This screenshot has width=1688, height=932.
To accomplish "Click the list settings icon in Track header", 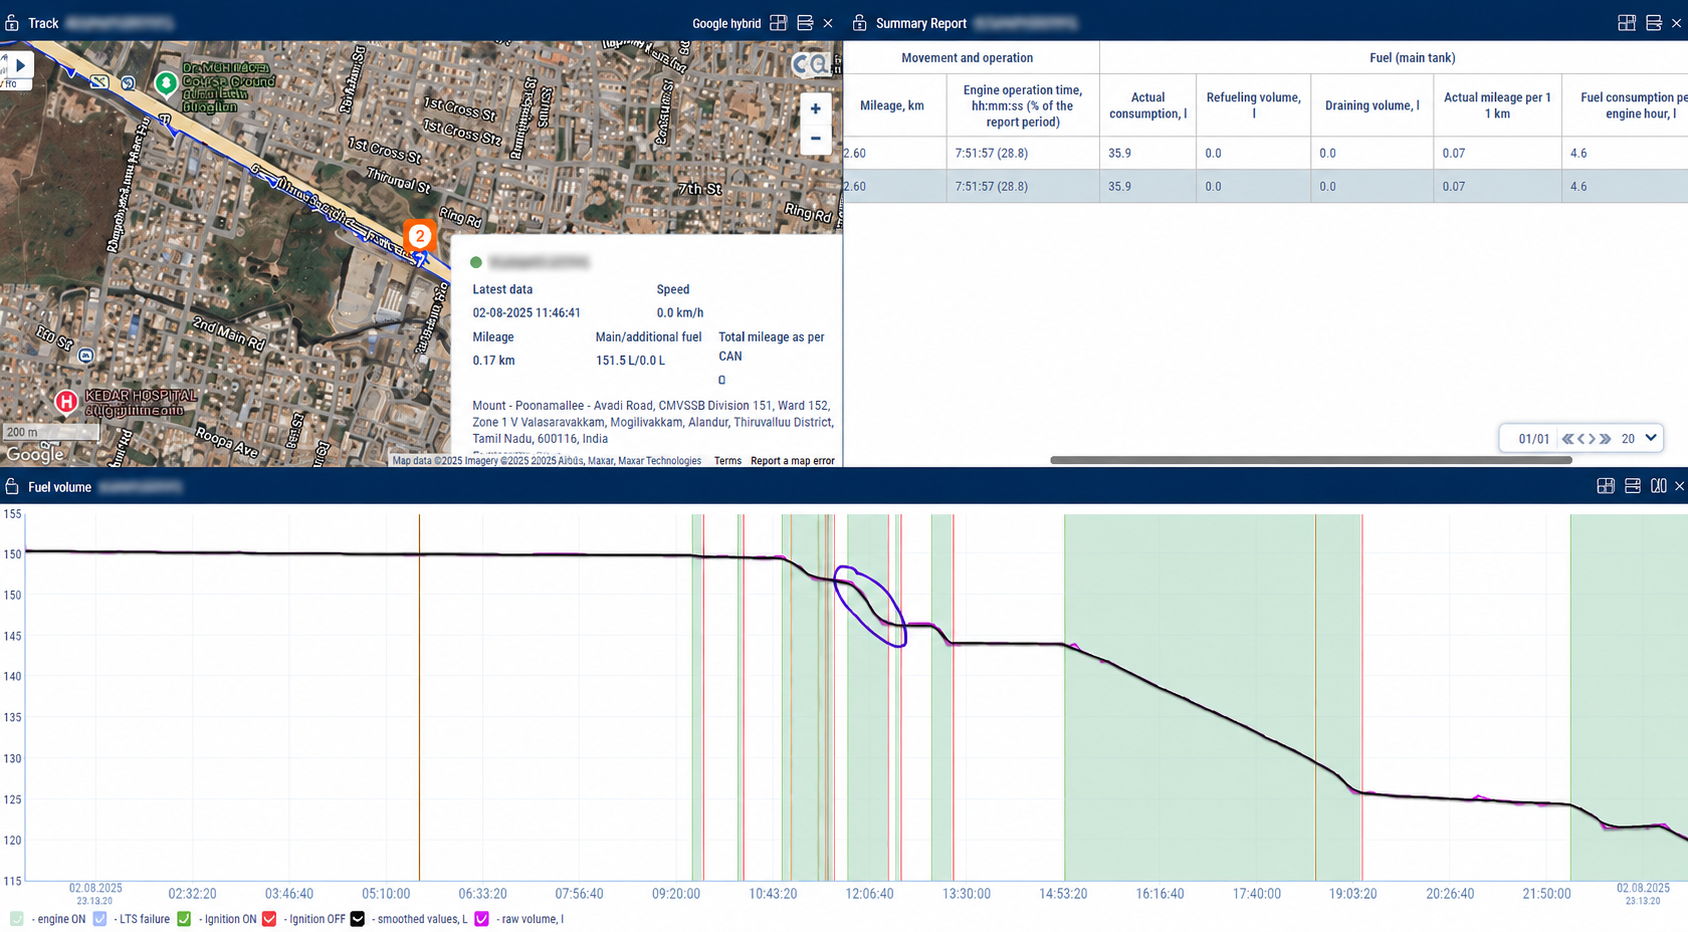I will (x=805, y=23).
